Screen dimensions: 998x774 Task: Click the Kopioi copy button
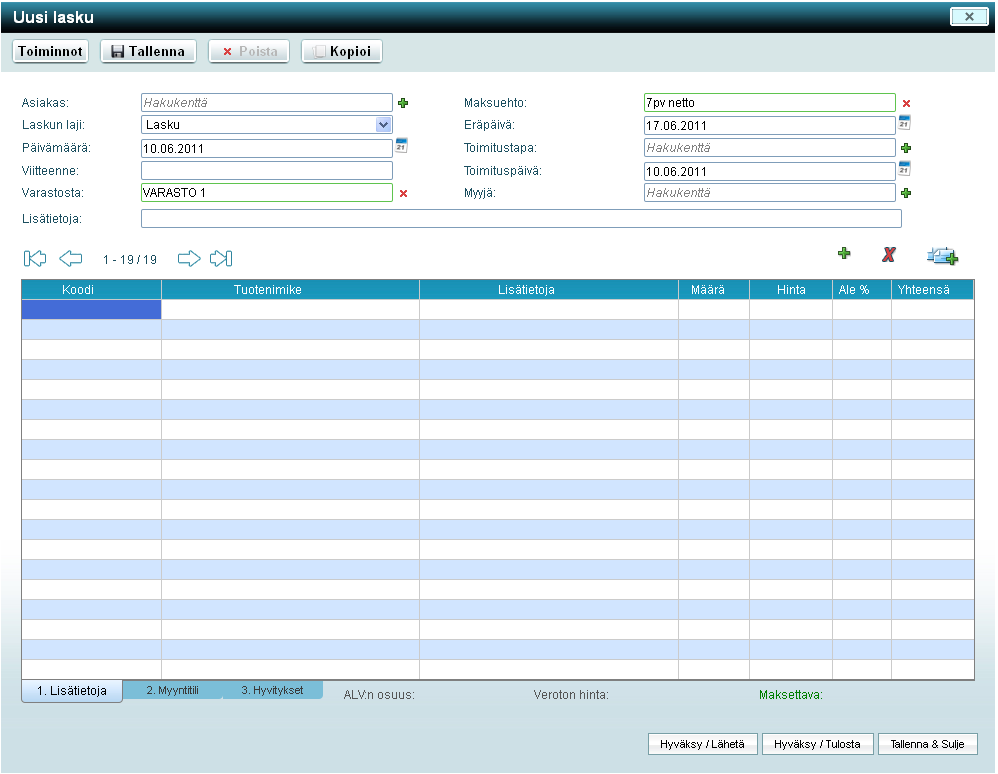[x=342, y=52]
